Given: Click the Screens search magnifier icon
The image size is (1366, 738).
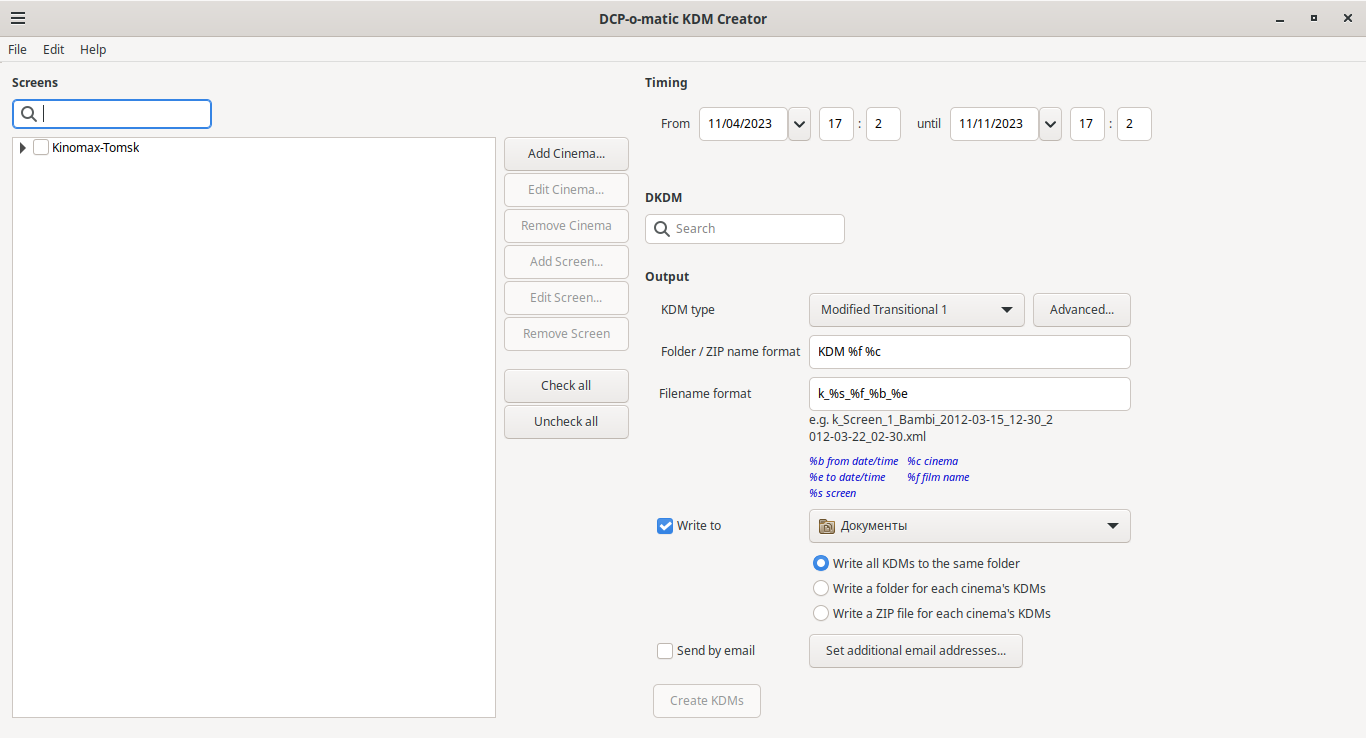Looking at the screenshot, I should pos(29,114).
